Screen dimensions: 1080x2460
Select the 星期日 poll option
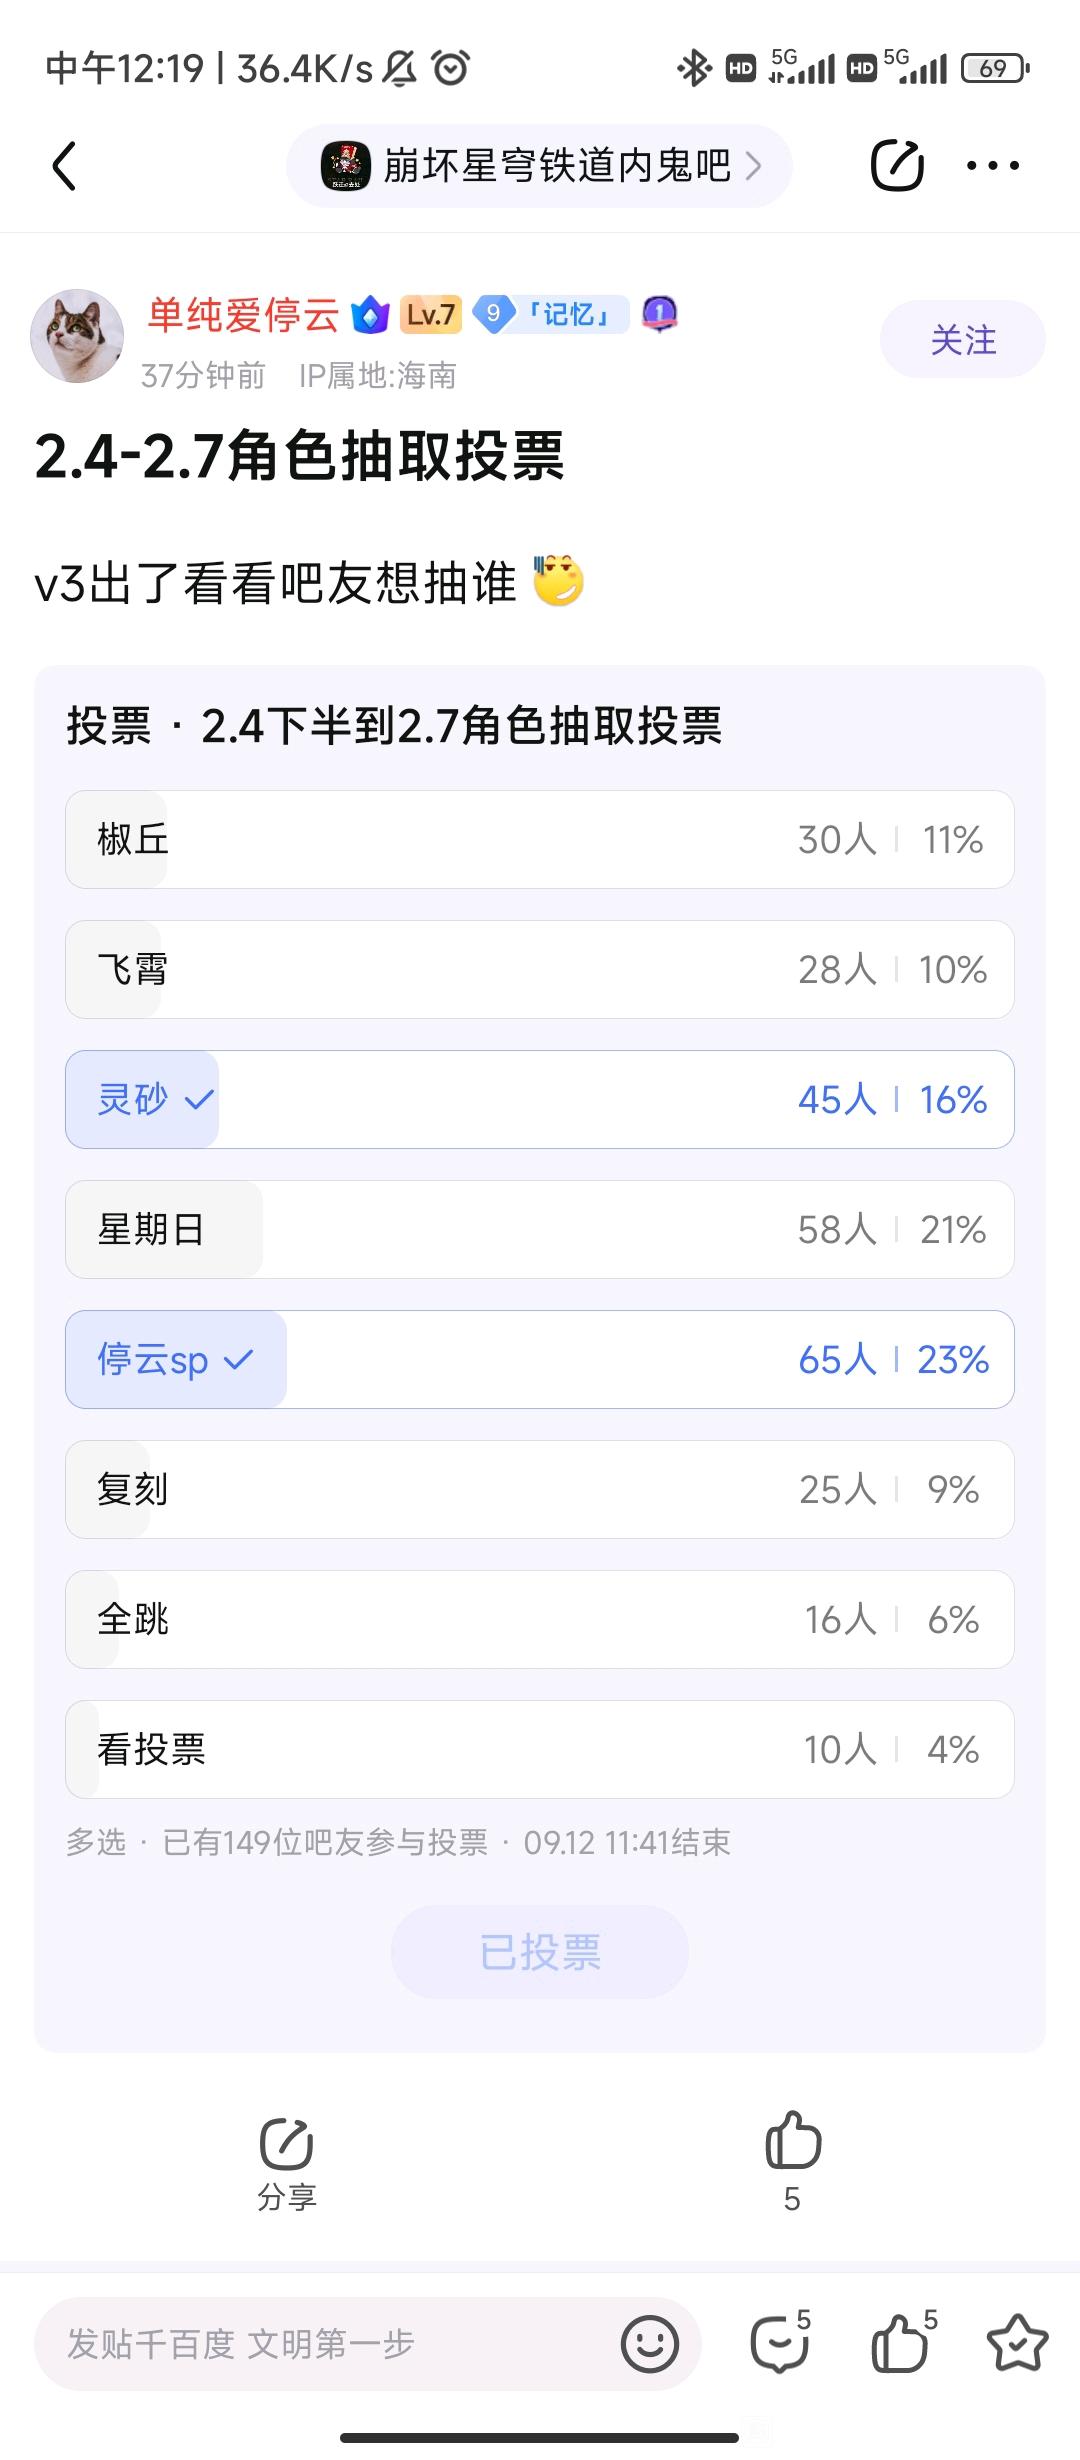coord(540,1229)
